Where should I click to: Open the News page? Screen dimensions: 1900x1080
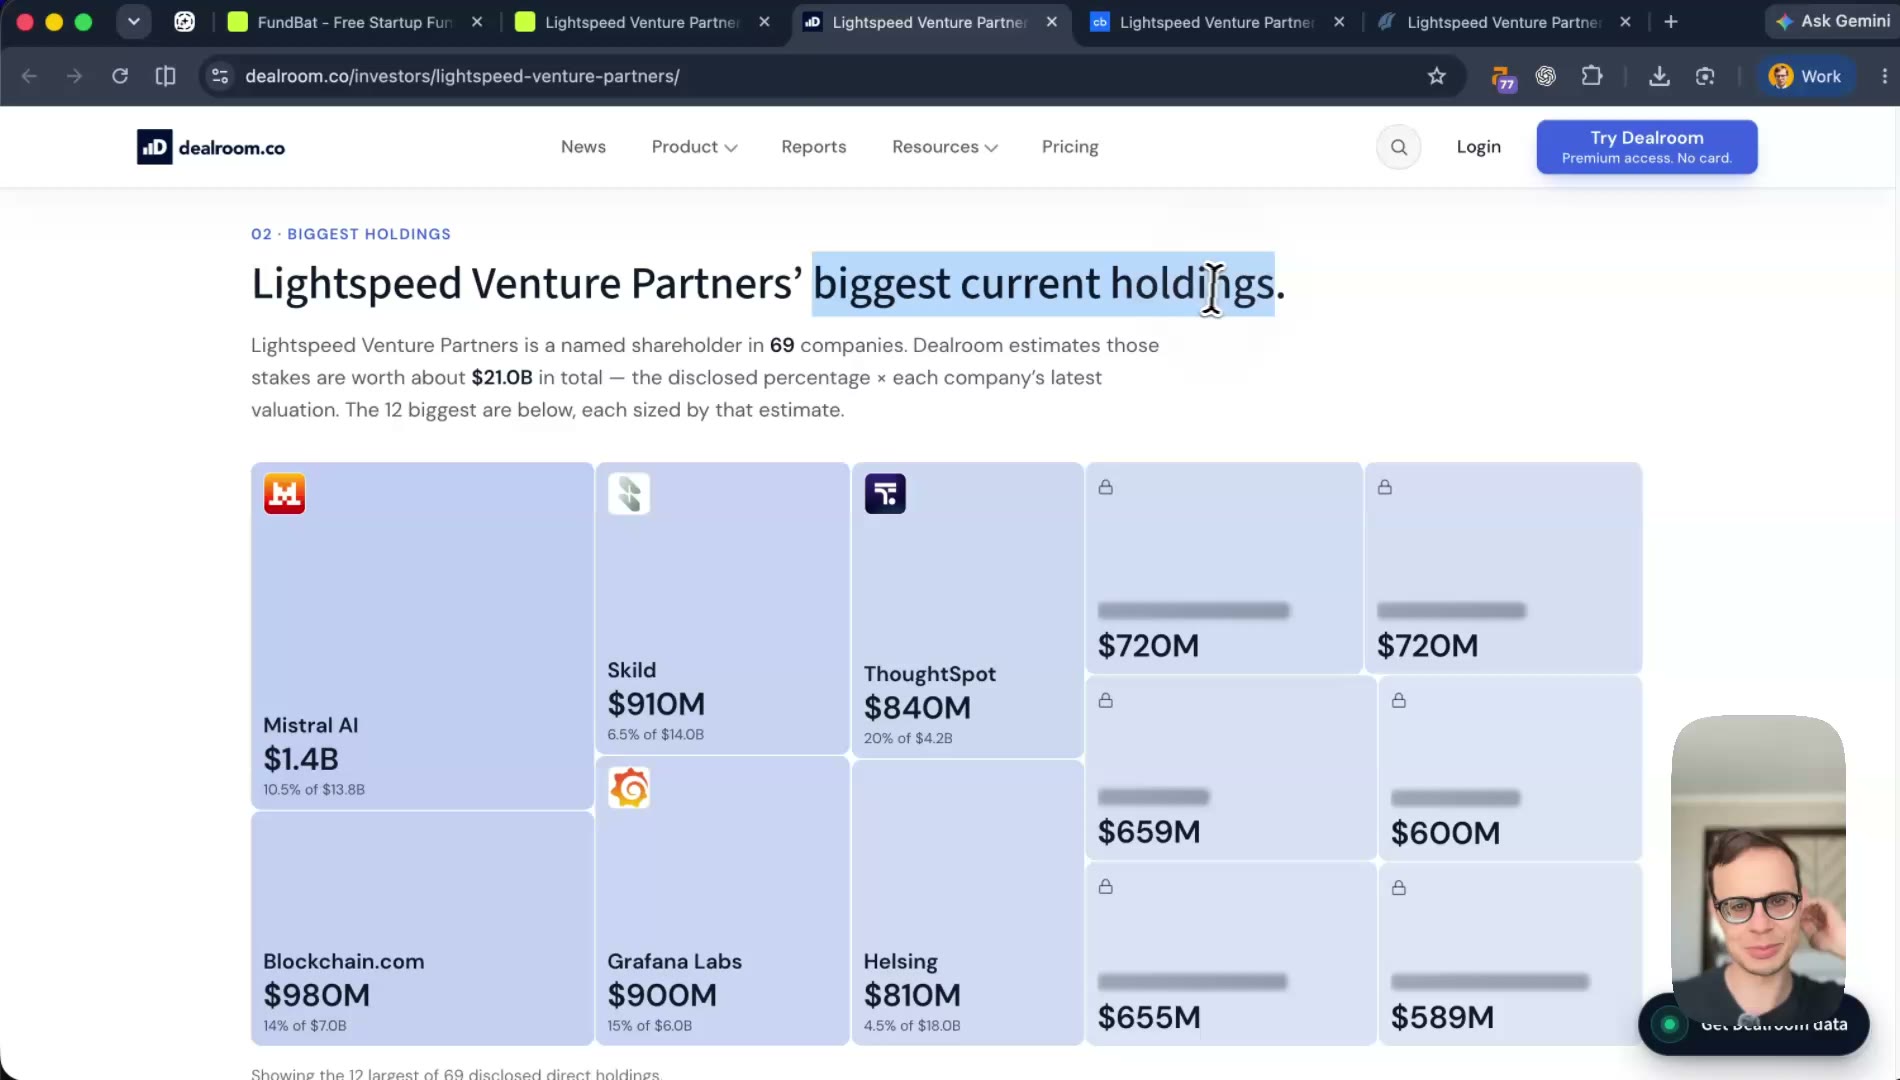583,147
